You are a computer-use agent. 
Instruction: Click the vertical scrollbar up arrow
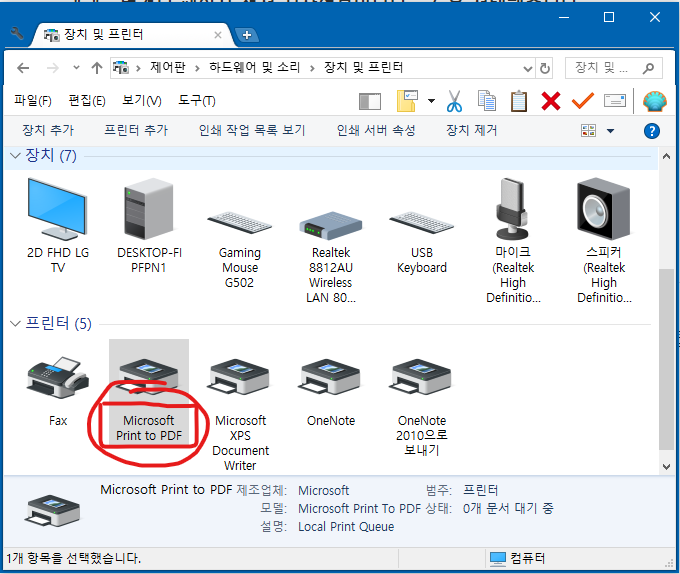point(667,157)
